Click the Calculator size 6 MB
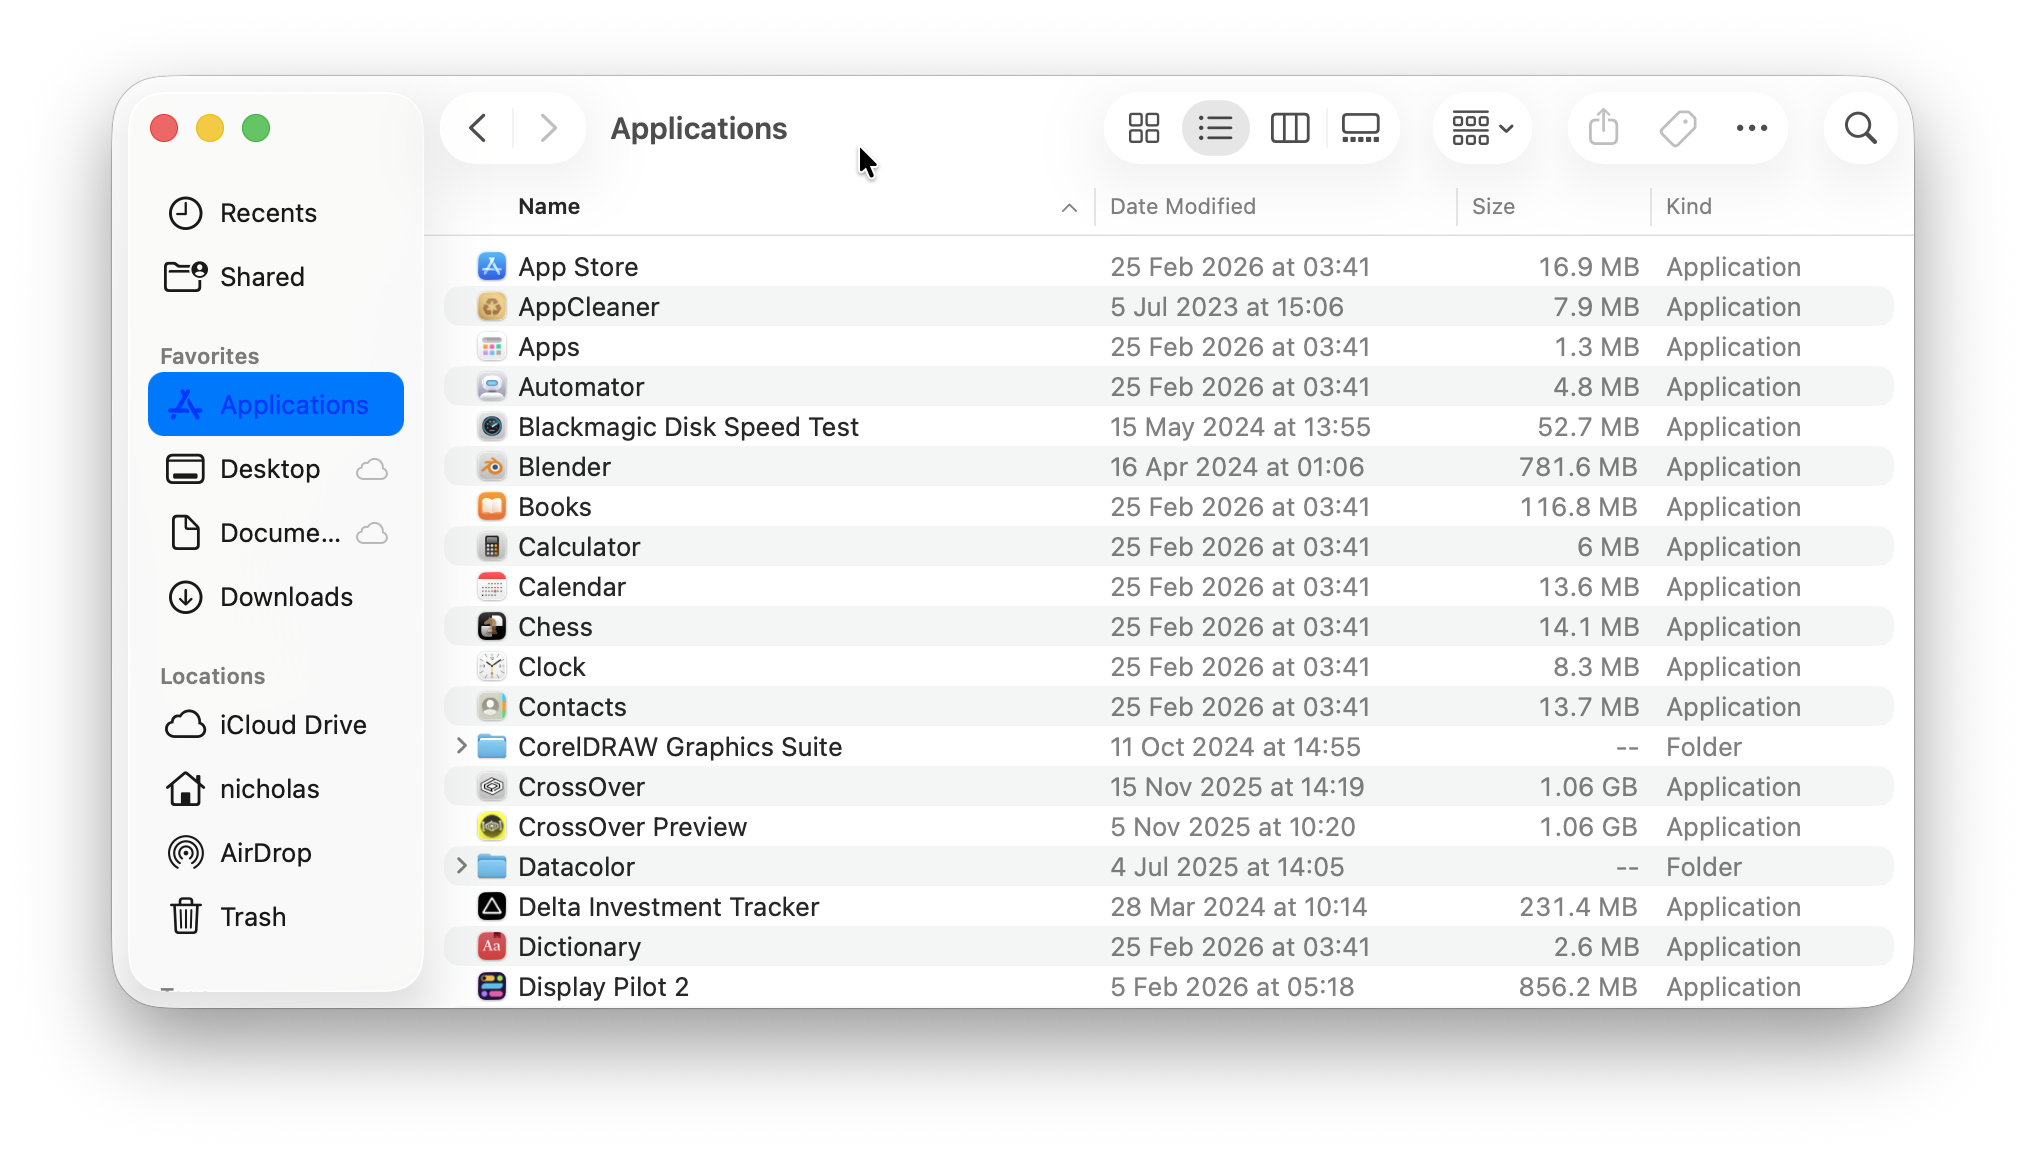The width and height of the screenshot is (2026, 1156). (x=1608, y=547)
